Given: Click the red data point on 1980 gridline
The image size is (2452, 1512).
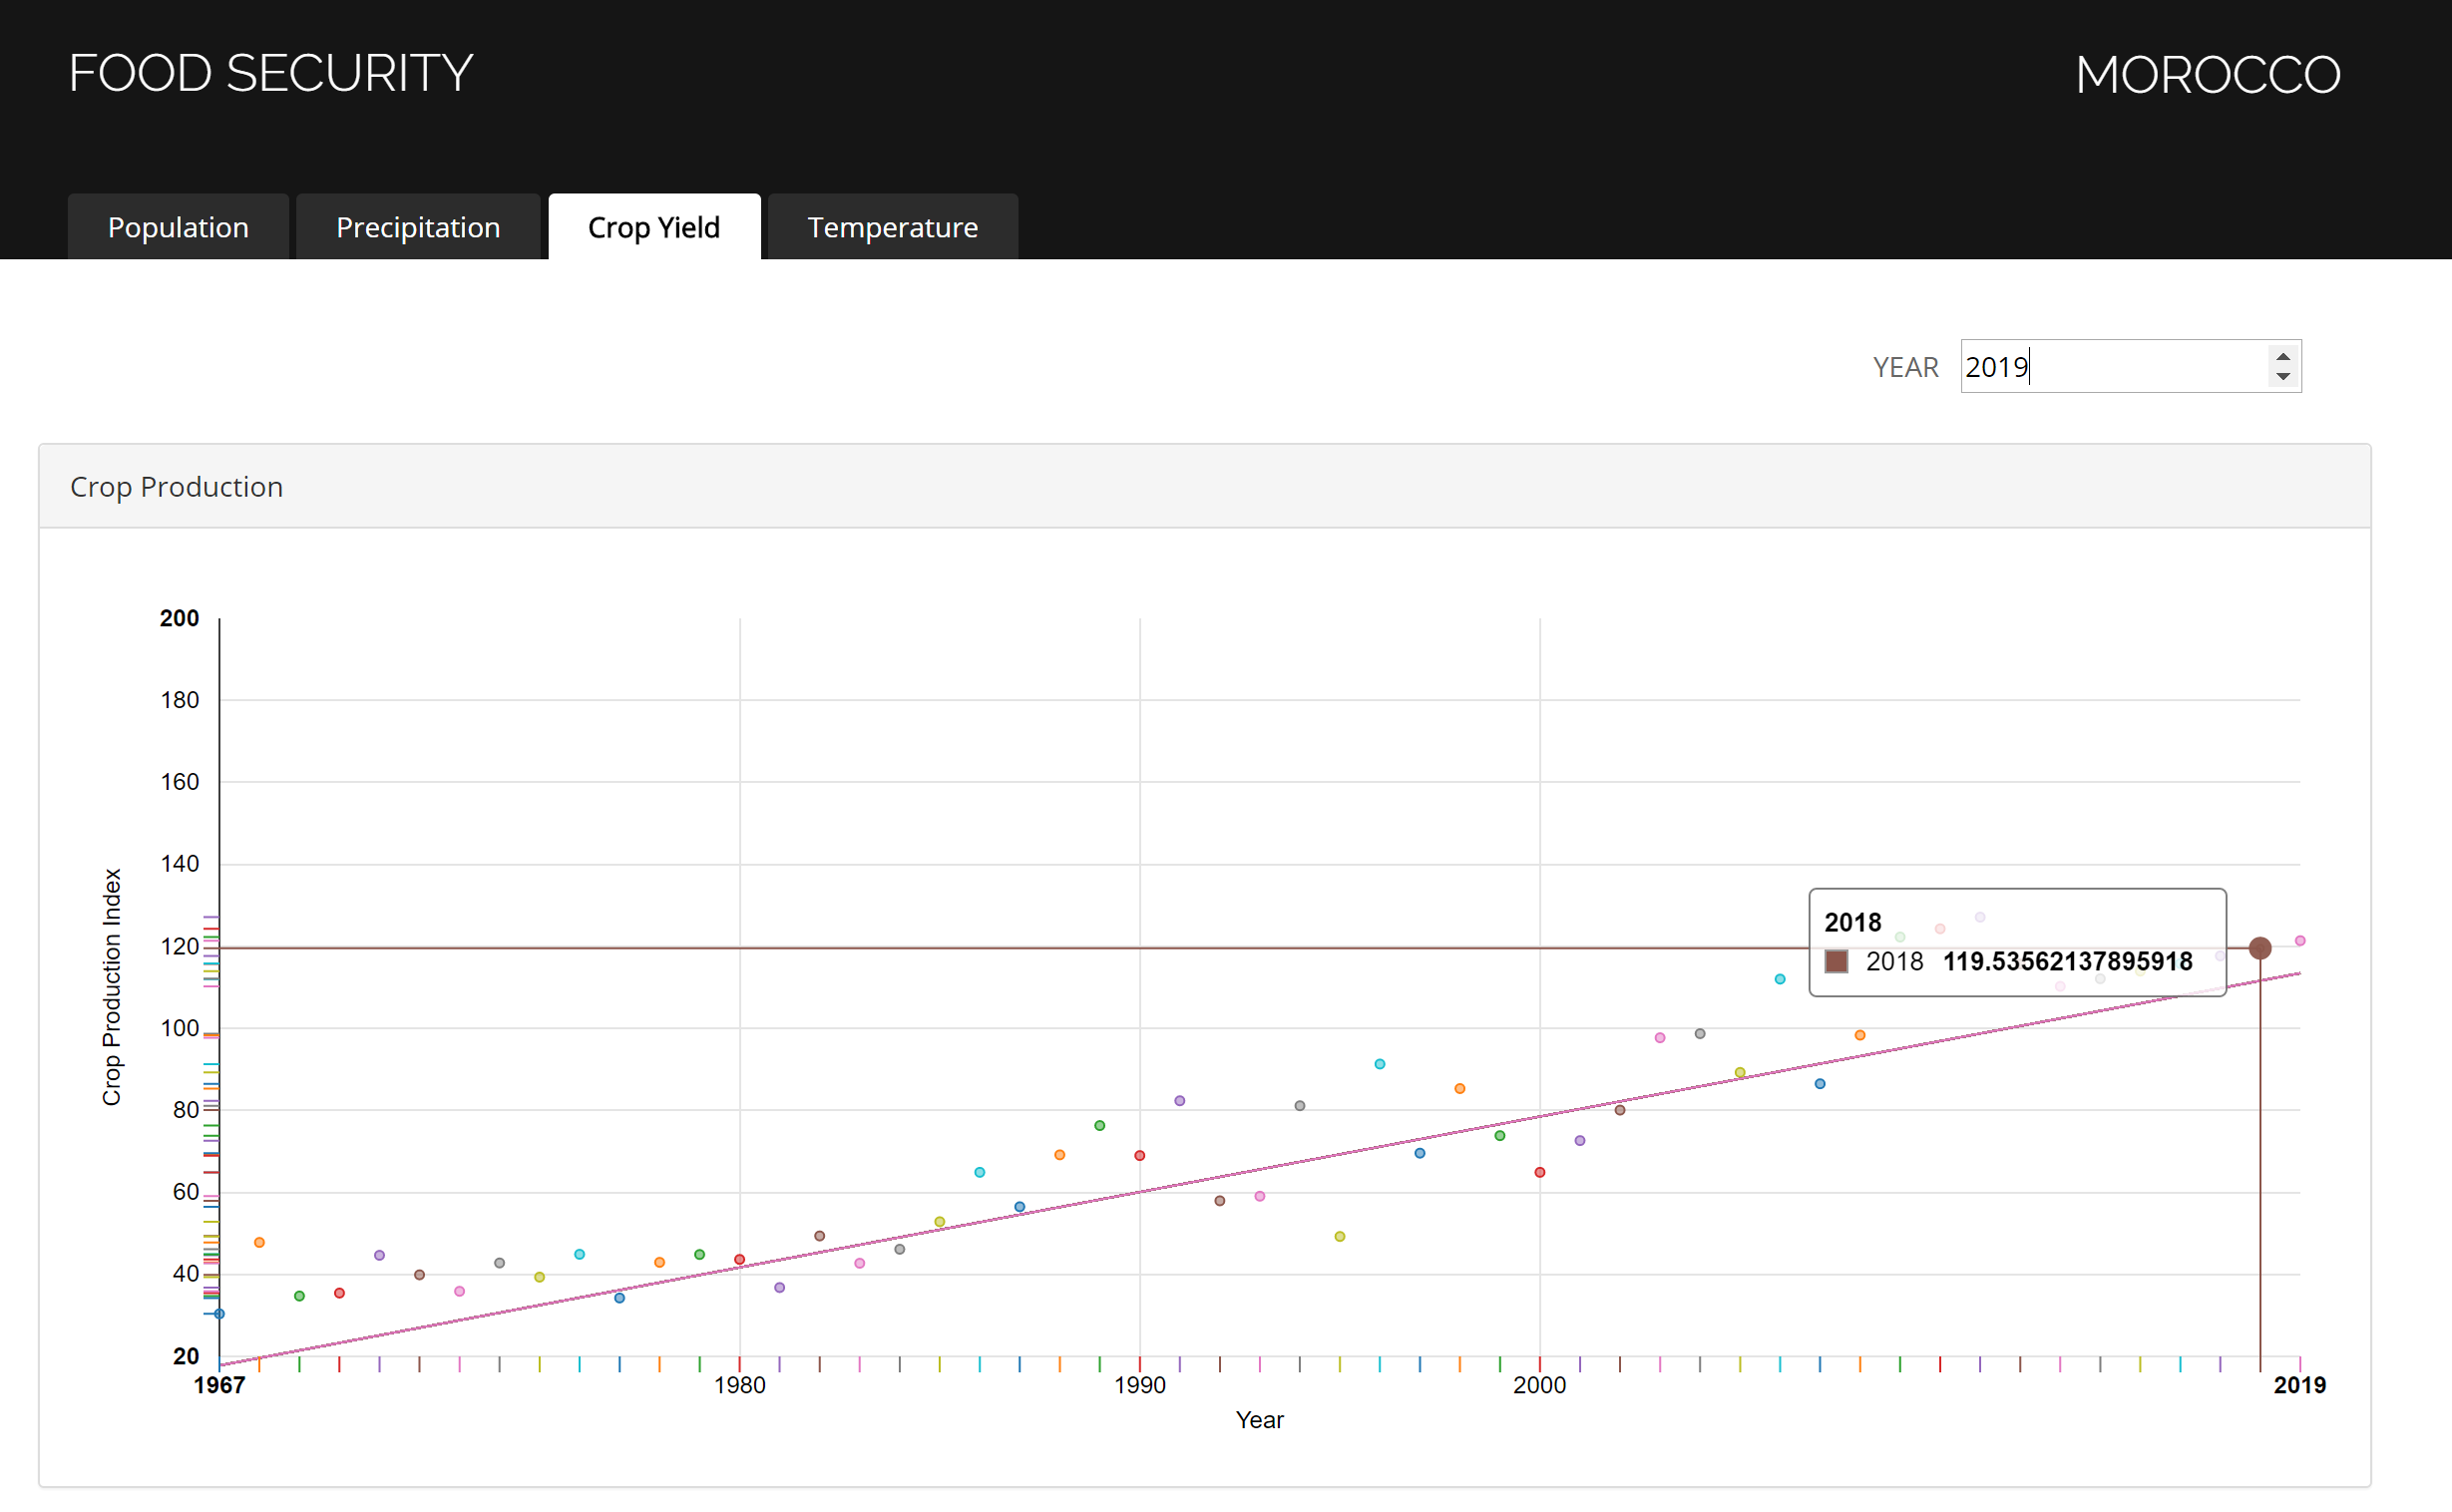Looking at the screenshot, I should (x=740, y=1259).
